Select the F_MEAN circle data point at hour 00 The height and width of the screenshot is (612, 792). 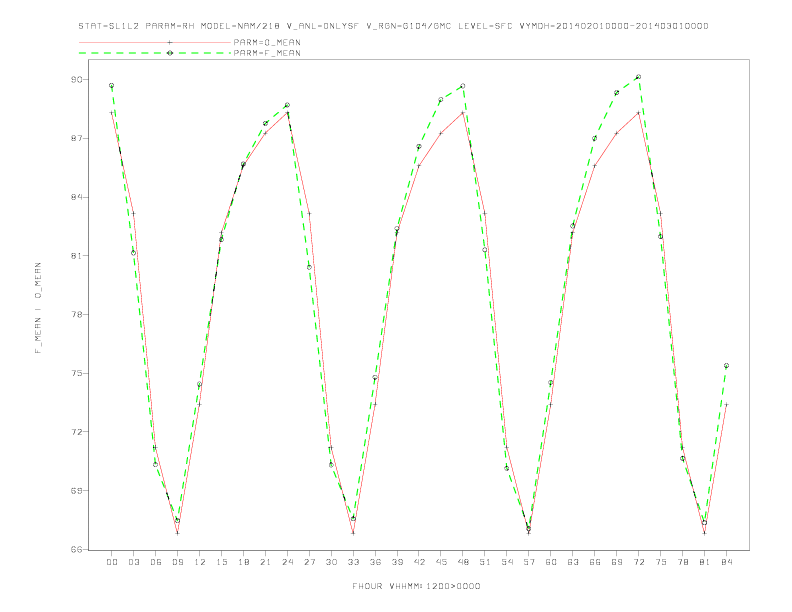[112, 86]
